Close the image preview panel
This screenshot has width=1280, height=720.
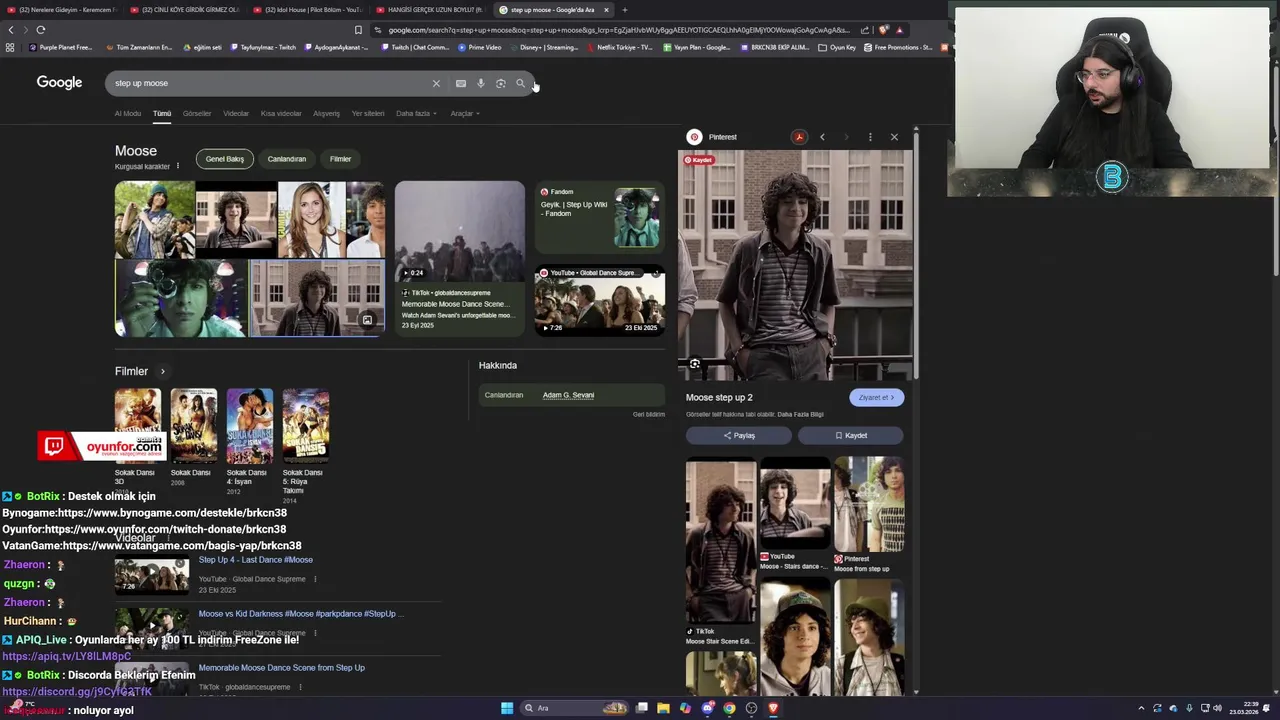point(894,137)
